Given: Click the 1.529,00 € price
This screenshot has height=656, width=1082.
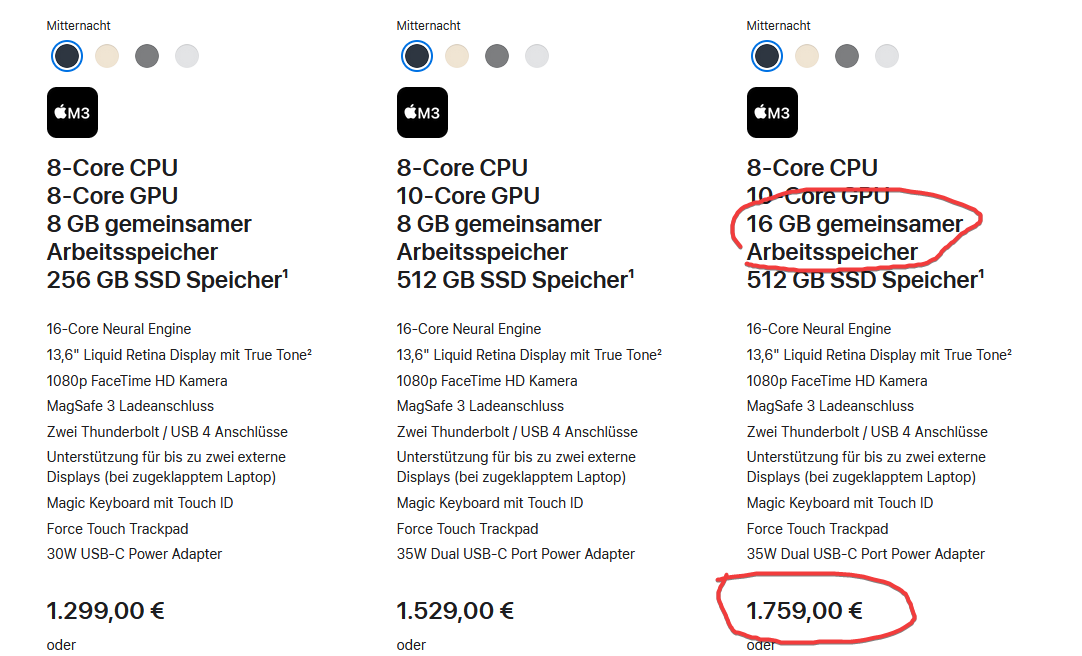Looking at the screenshot, I should (455, 610).
